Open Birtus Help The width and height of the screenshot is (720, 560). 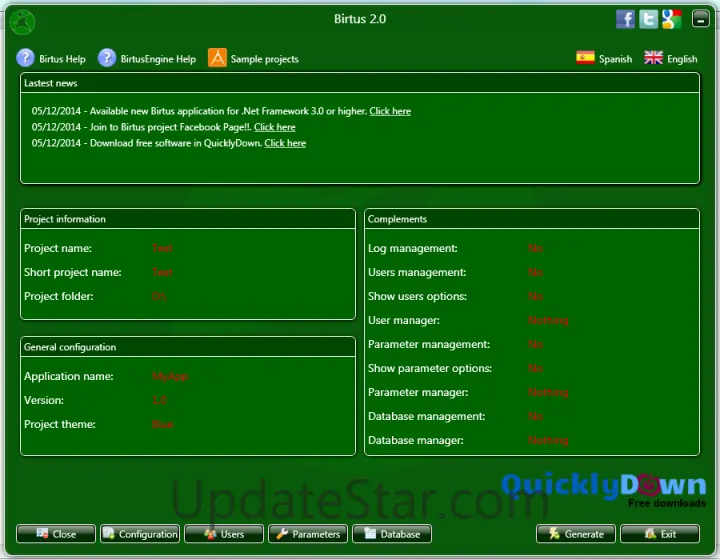pos(51,59)
